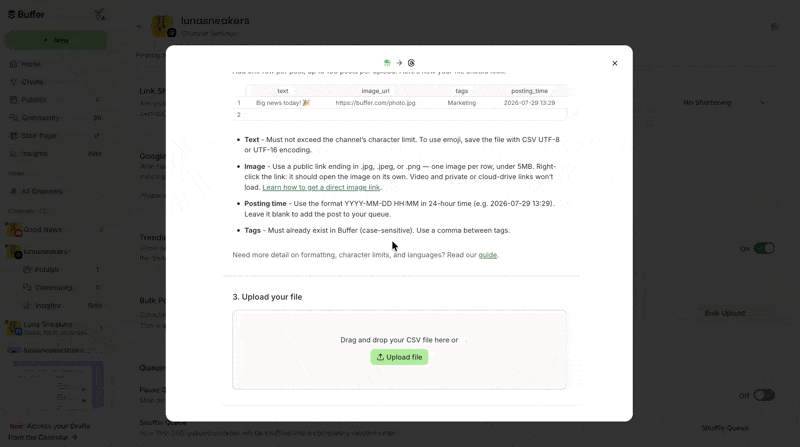Image resolution: width=800 pixels, height=447 pixels.
Task: Click the 'https://buffer.com/photo.jpg' cell
Action: click(375, 103)
